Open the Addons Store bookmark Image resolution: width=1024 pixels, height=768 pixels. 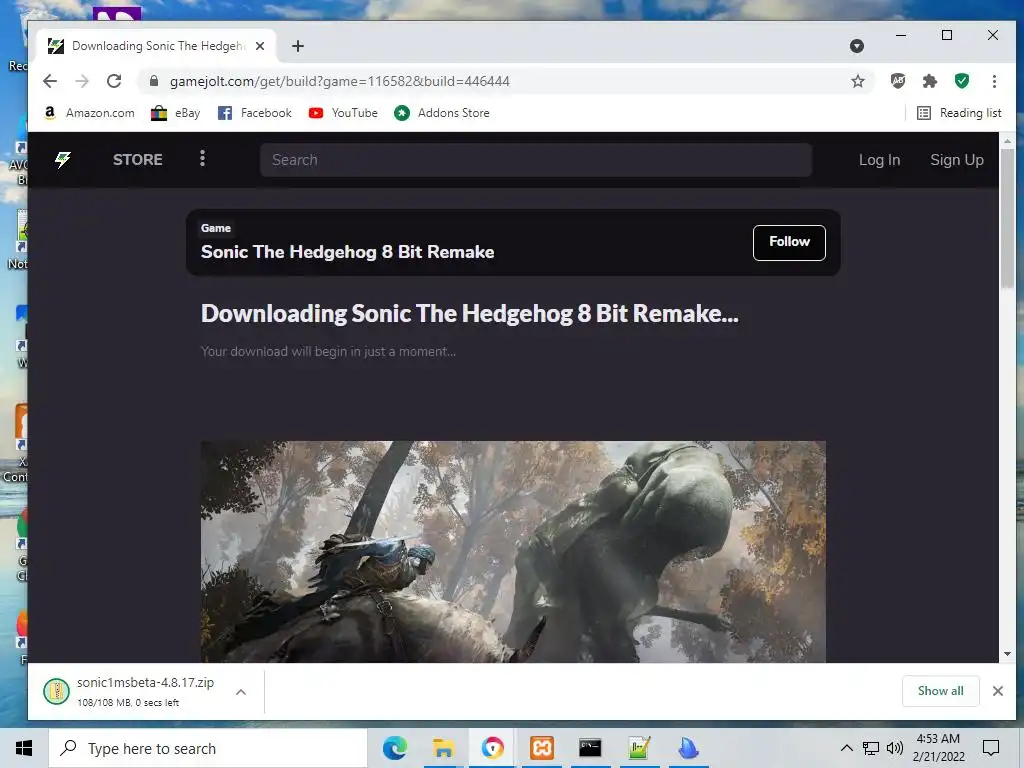pyautogui.click(x=442, y=113)
